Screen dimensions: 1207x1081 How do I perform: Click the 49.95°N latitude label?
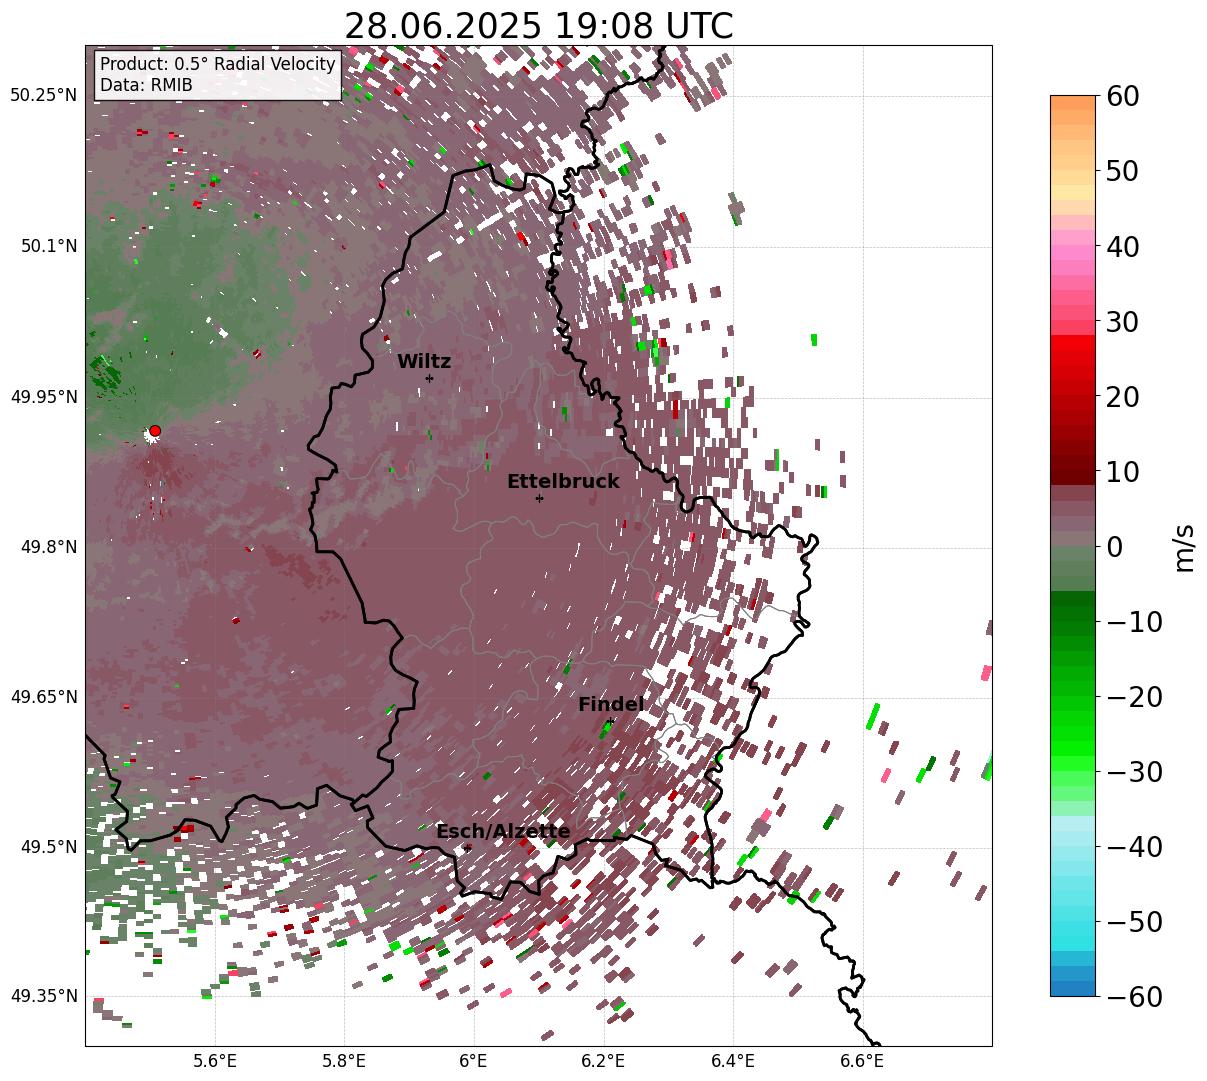click(44, 397)
